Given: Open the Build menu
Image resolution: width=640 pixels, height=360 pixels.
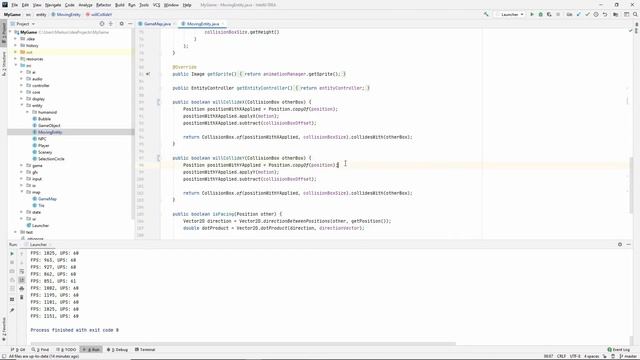Looking at the screenshot, I should [x=120, y=5].
